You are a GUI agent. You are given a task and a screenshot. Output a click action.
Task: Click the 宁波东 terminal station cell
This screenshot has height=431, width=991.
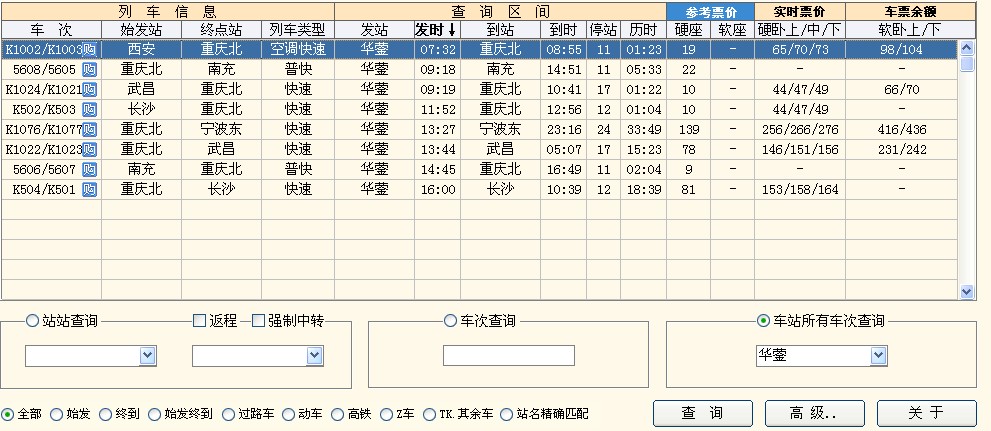pos(221,130)
